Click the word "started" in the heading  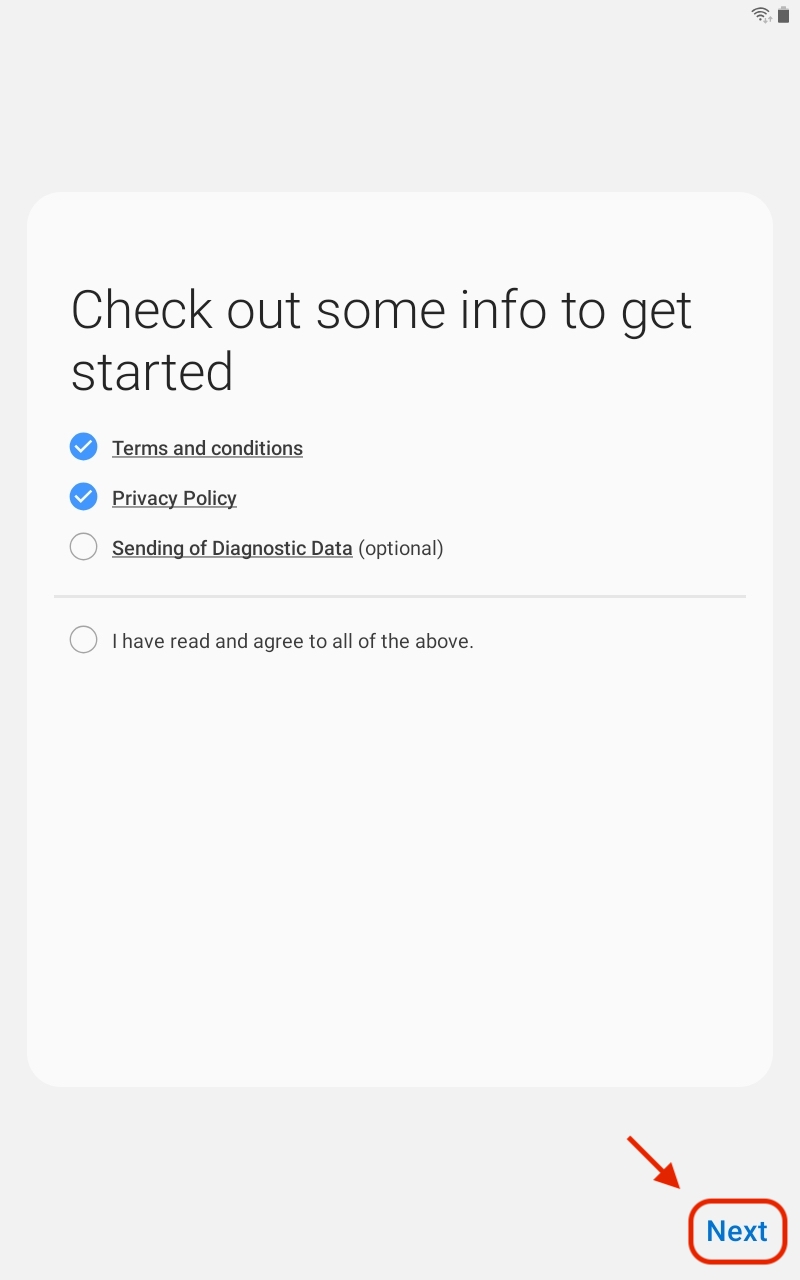pos(152,372)
